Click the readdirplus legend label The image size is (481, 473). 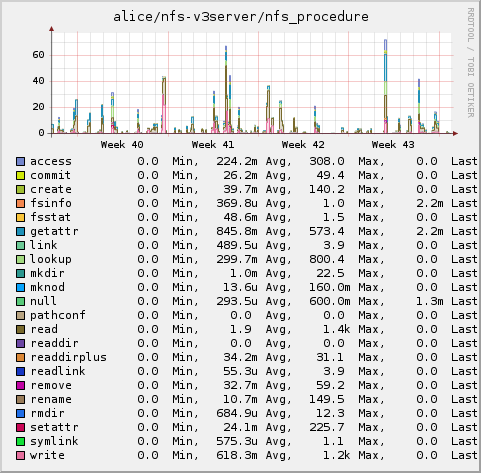pyautogui.click(x=68, y=358)
